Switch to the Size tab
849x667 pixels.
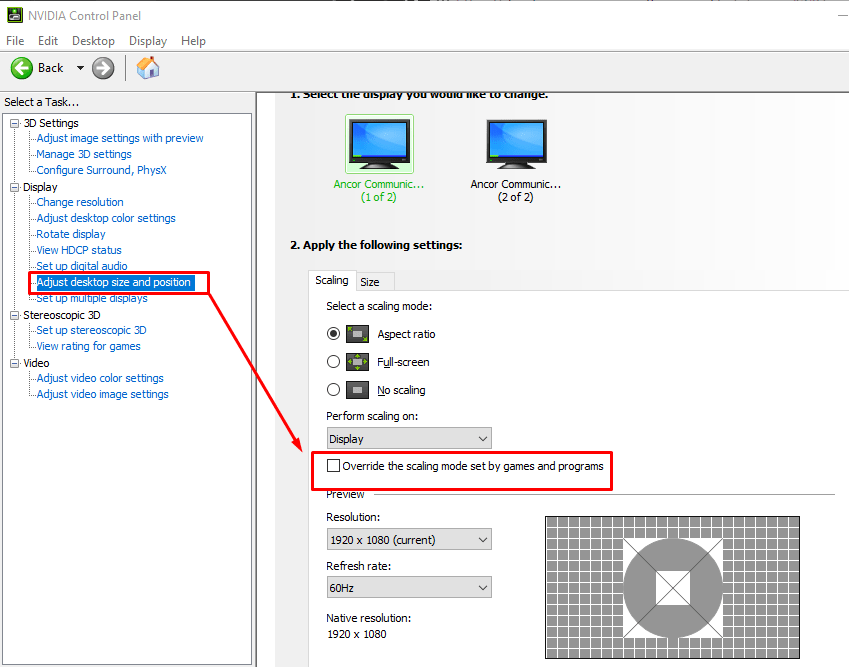(374, 281)
